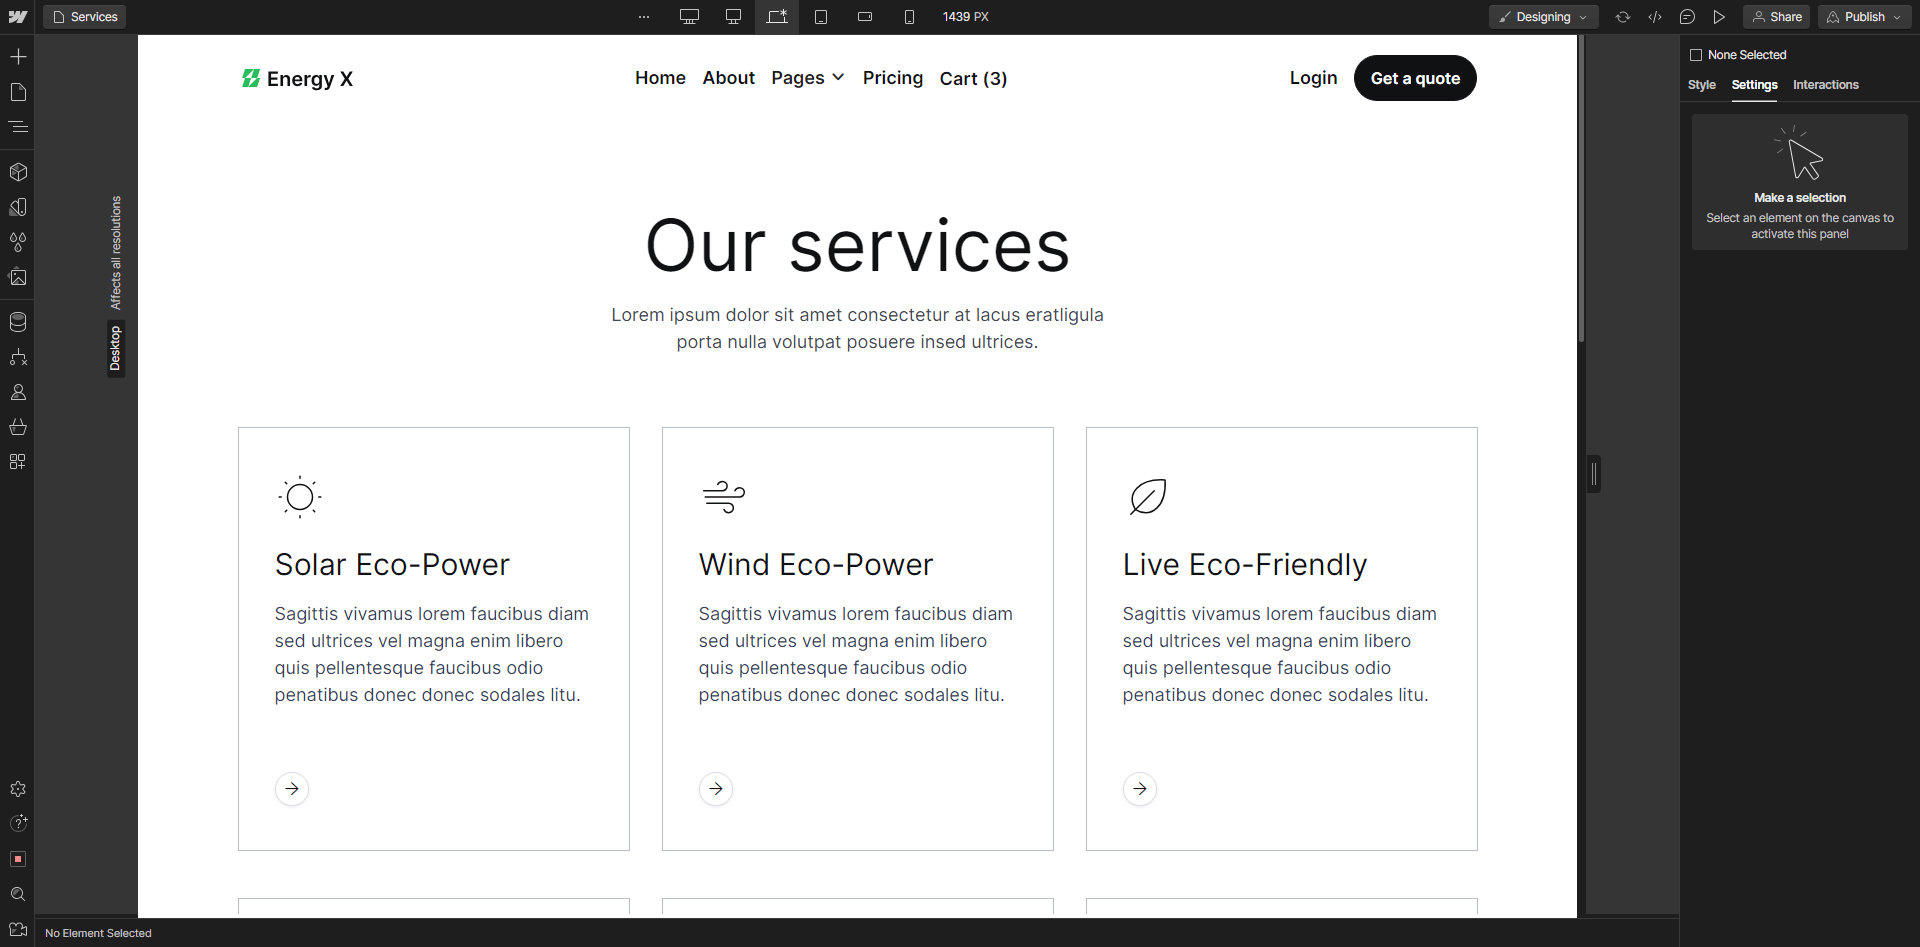Enter preview mode with the play icon

click(x=1719, y=17)
